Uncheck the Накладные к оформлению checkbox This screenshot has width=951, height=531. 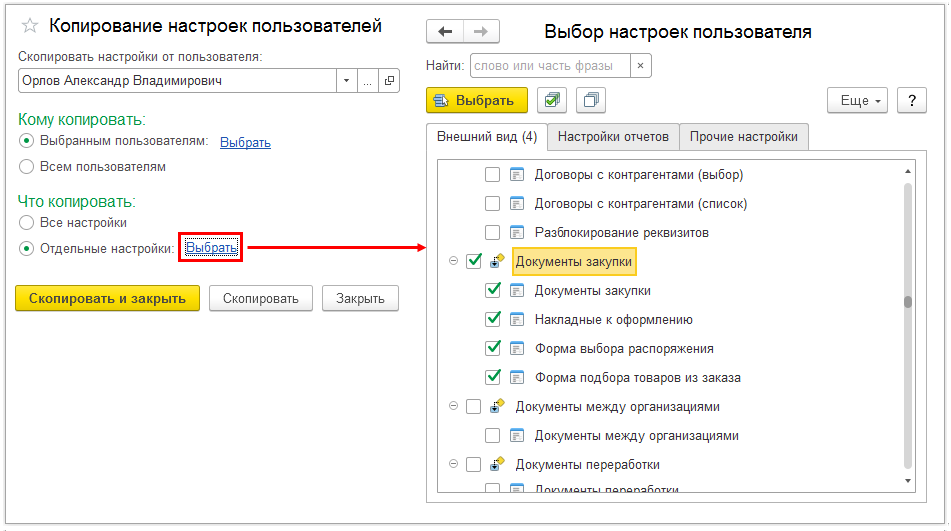[x=493, y=320]
